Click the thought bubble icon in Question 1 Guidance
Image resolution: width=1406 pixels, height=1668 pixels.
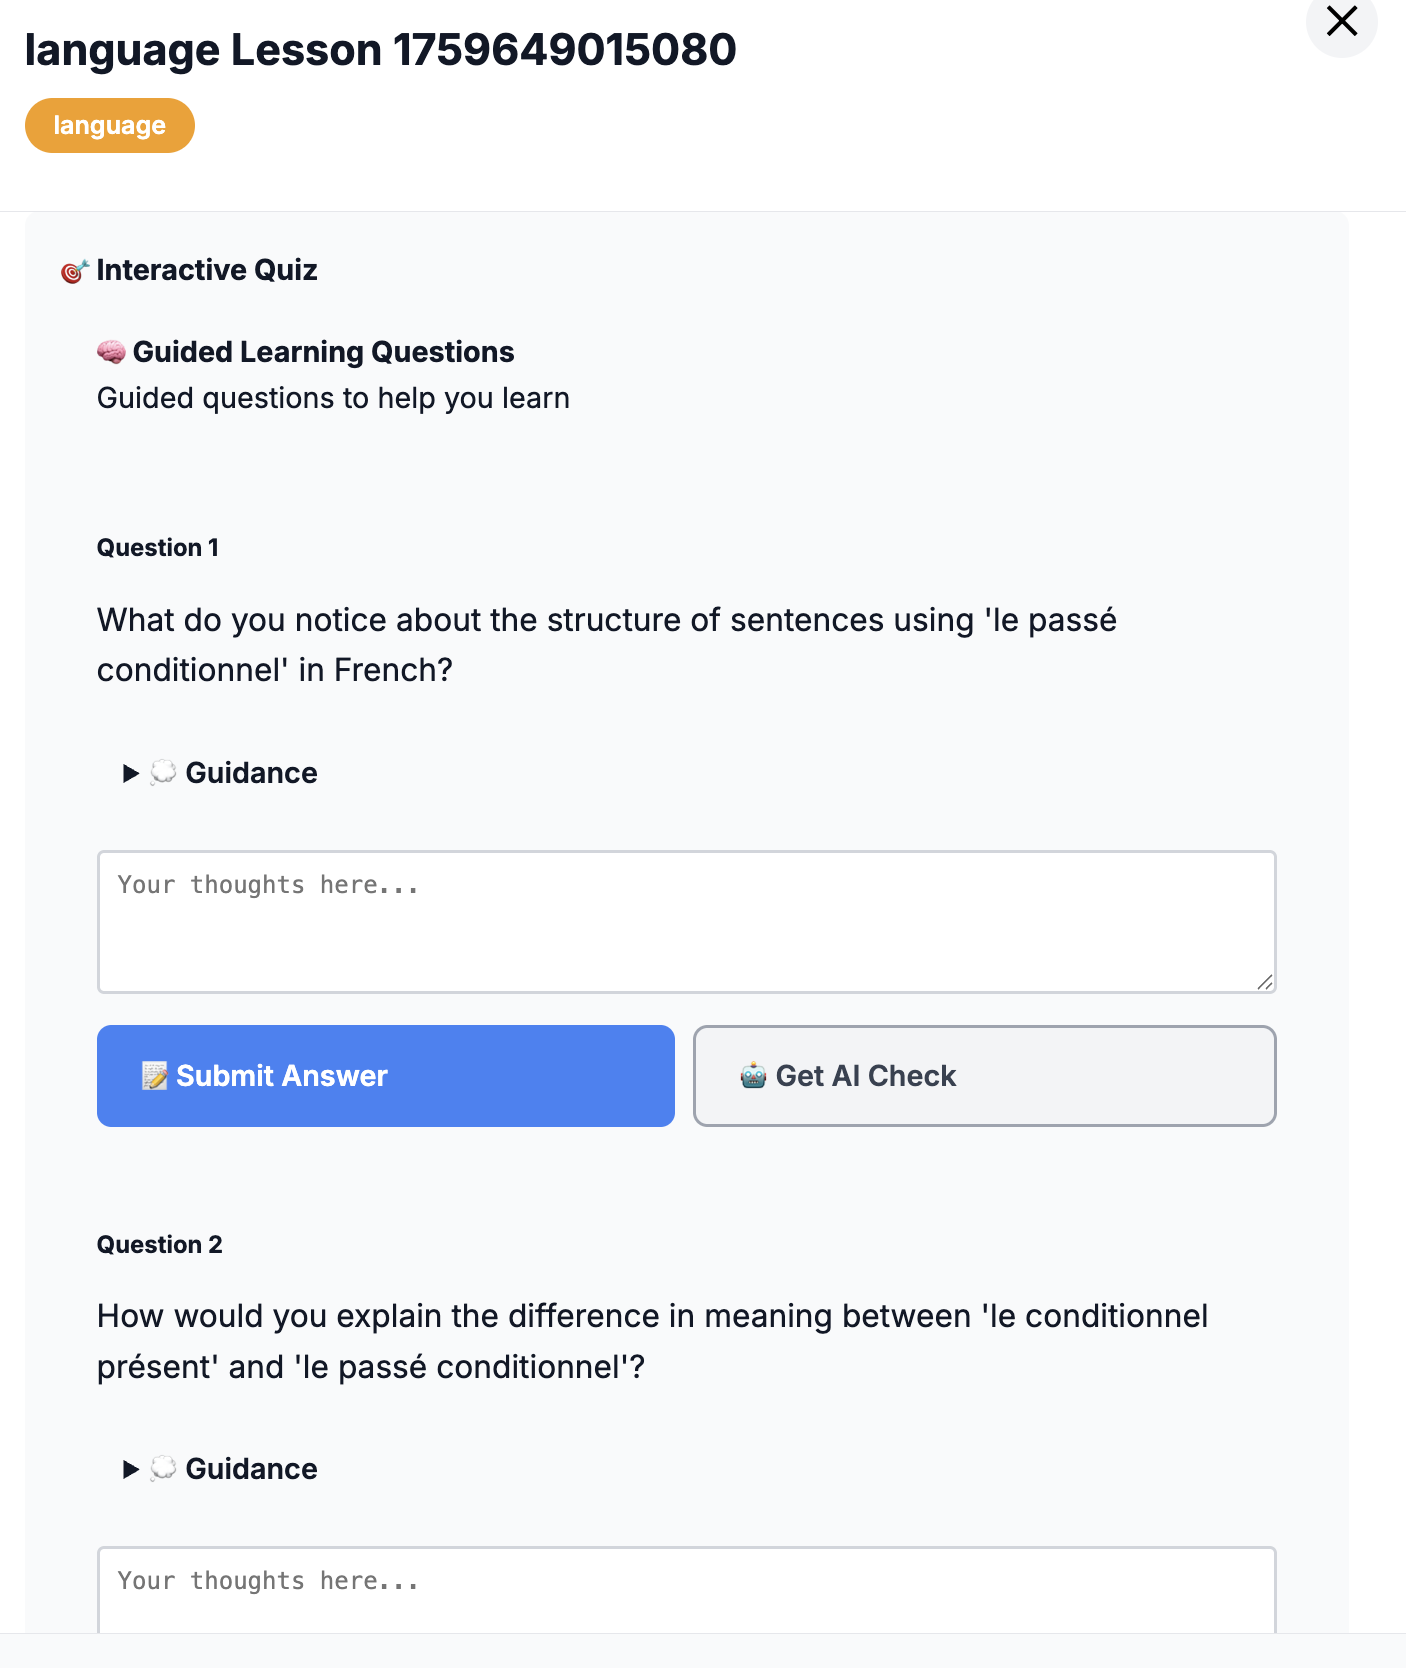tap(163, 773)
